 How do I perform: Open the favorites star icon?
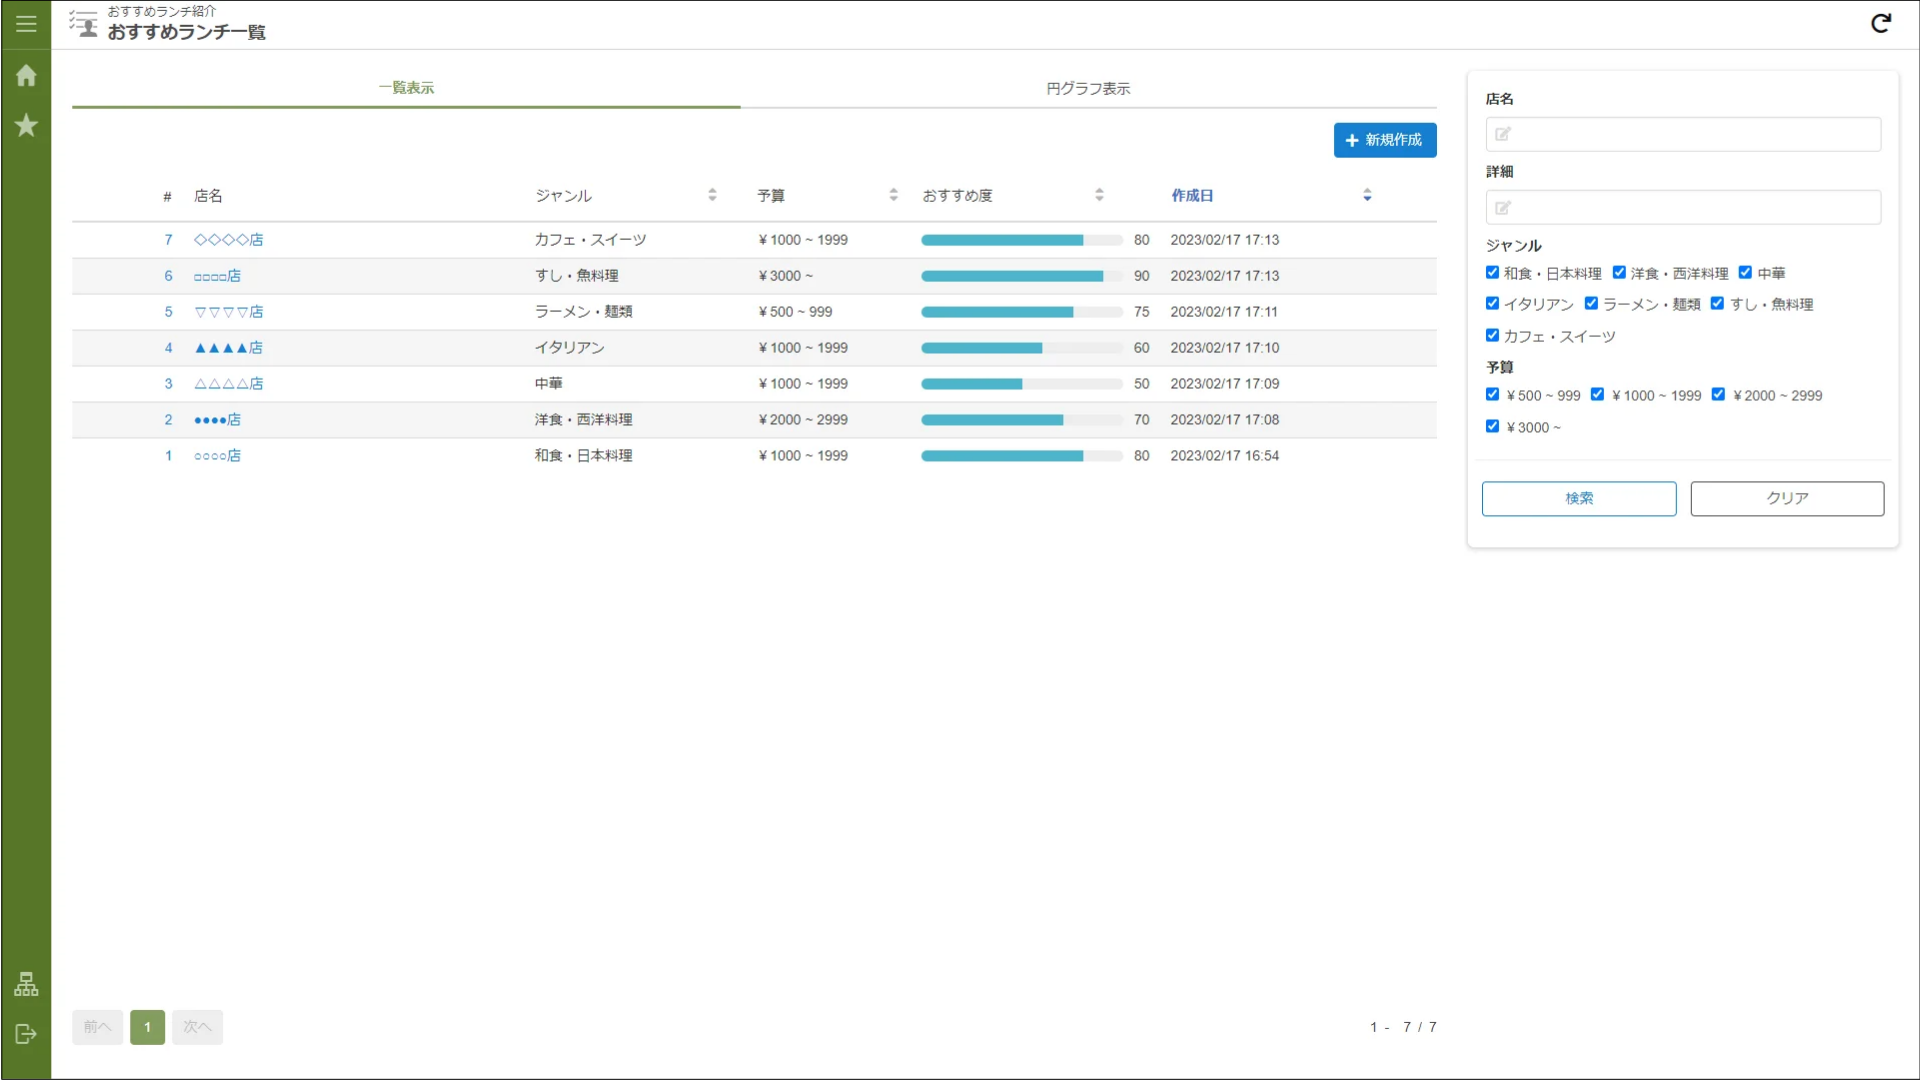(26, 125)
